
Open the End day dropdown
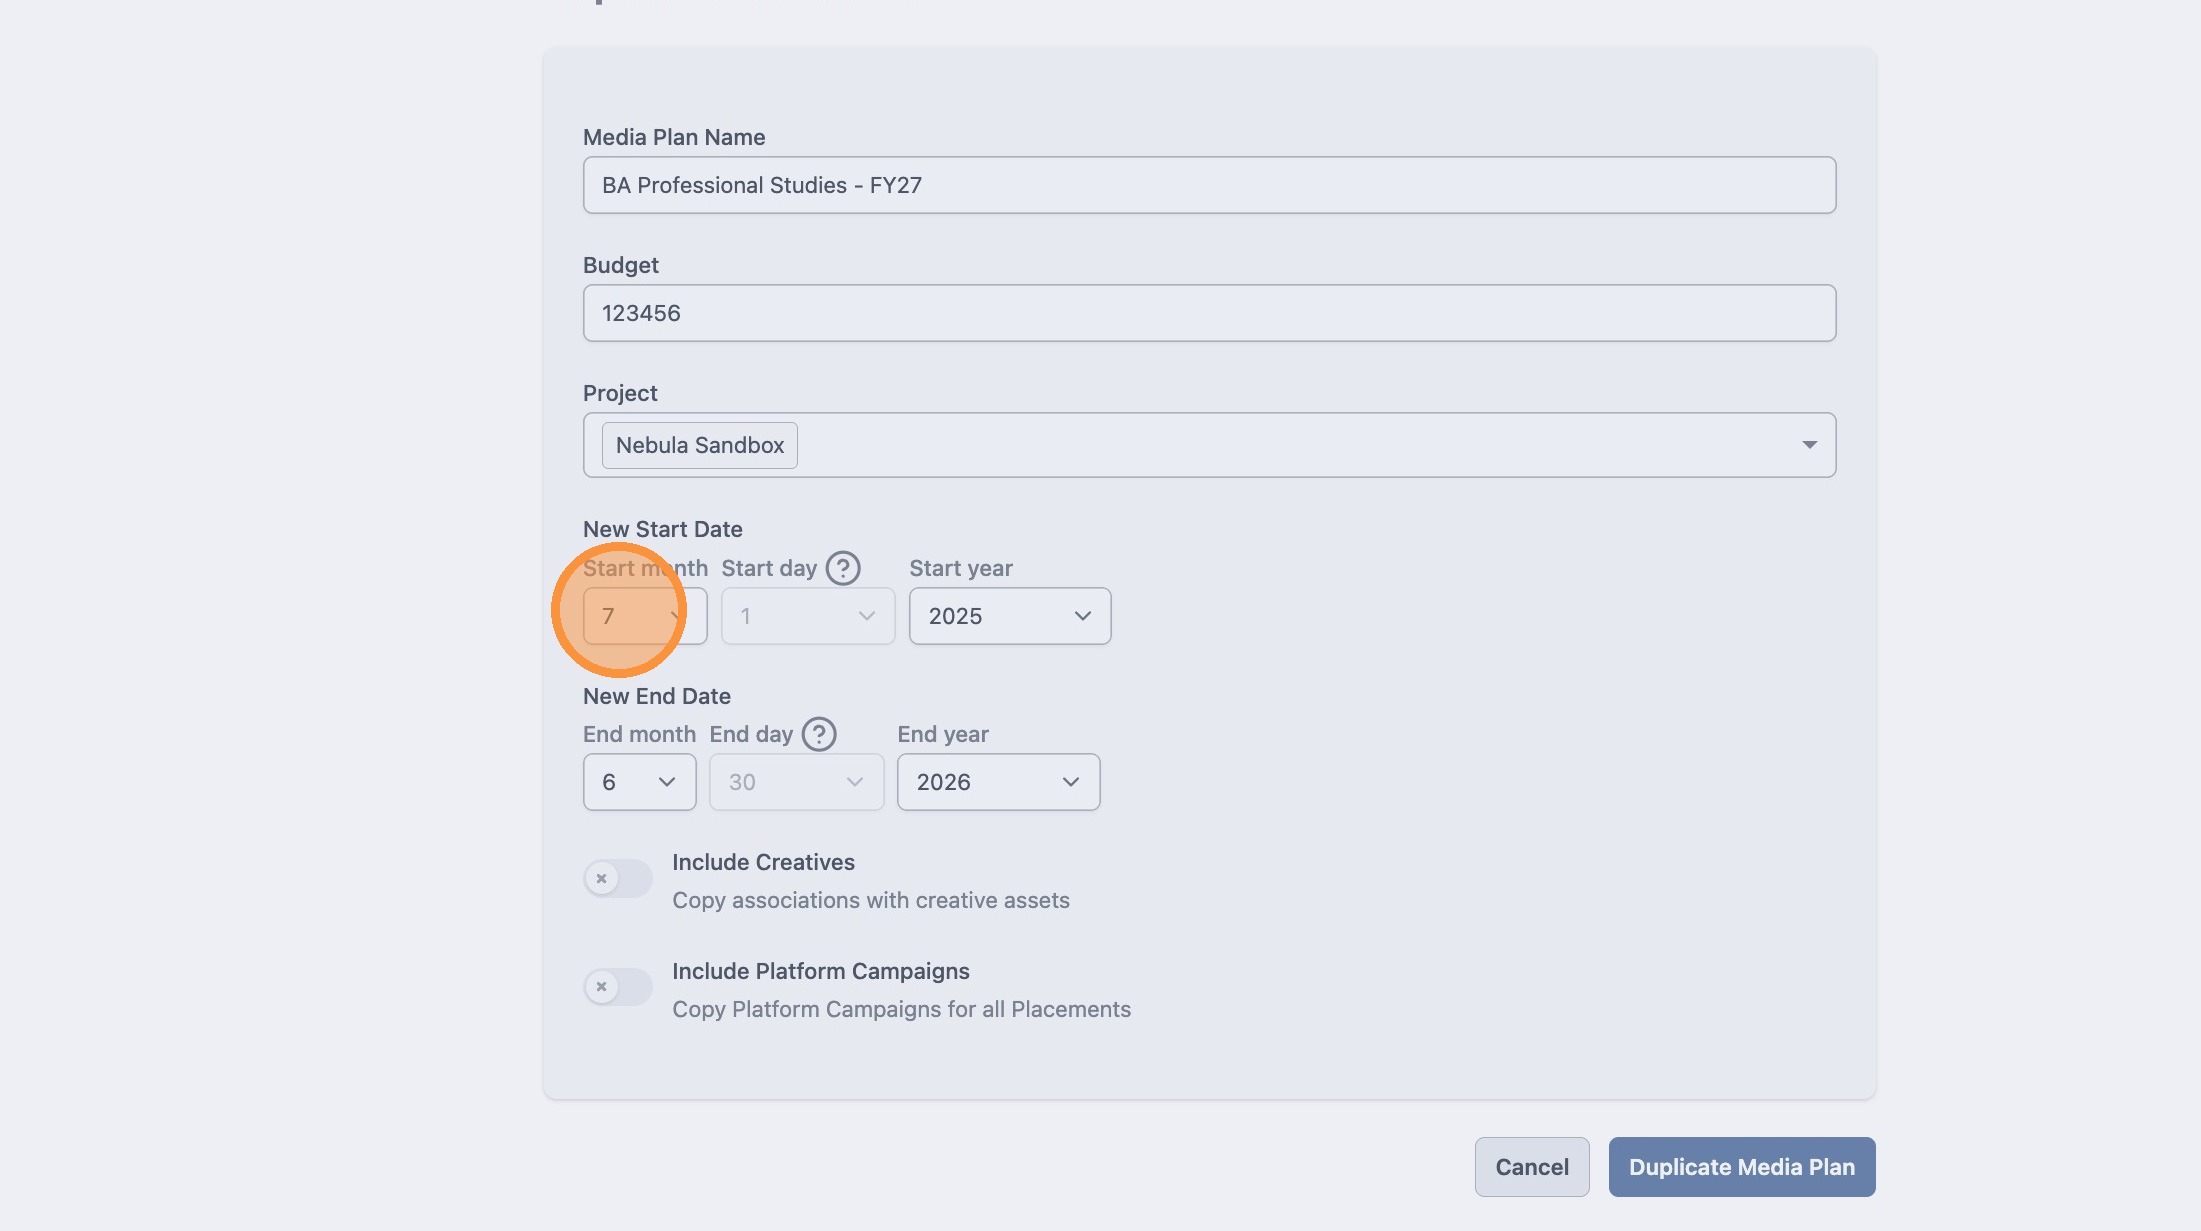point(796,782)
